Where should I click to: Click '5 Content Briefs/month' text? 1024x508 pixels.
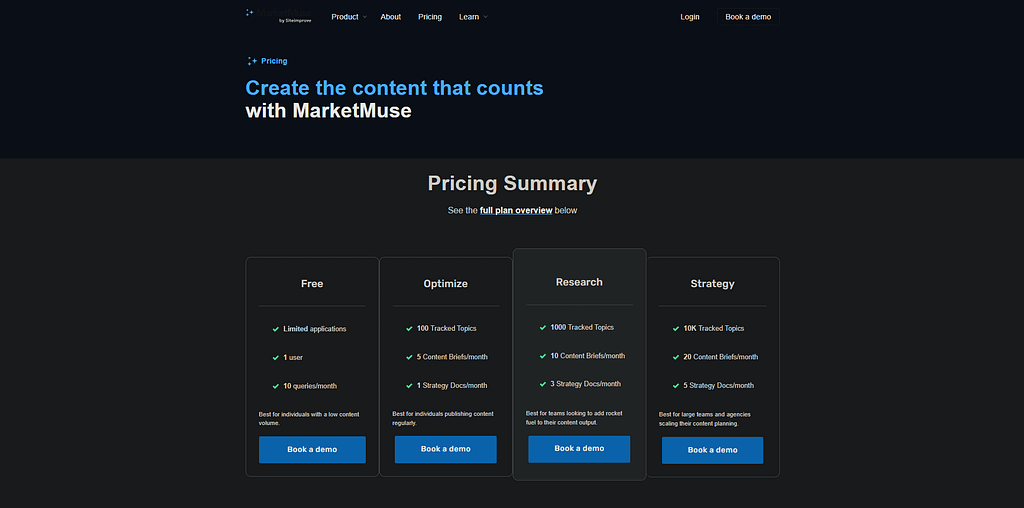pos(452,357)
